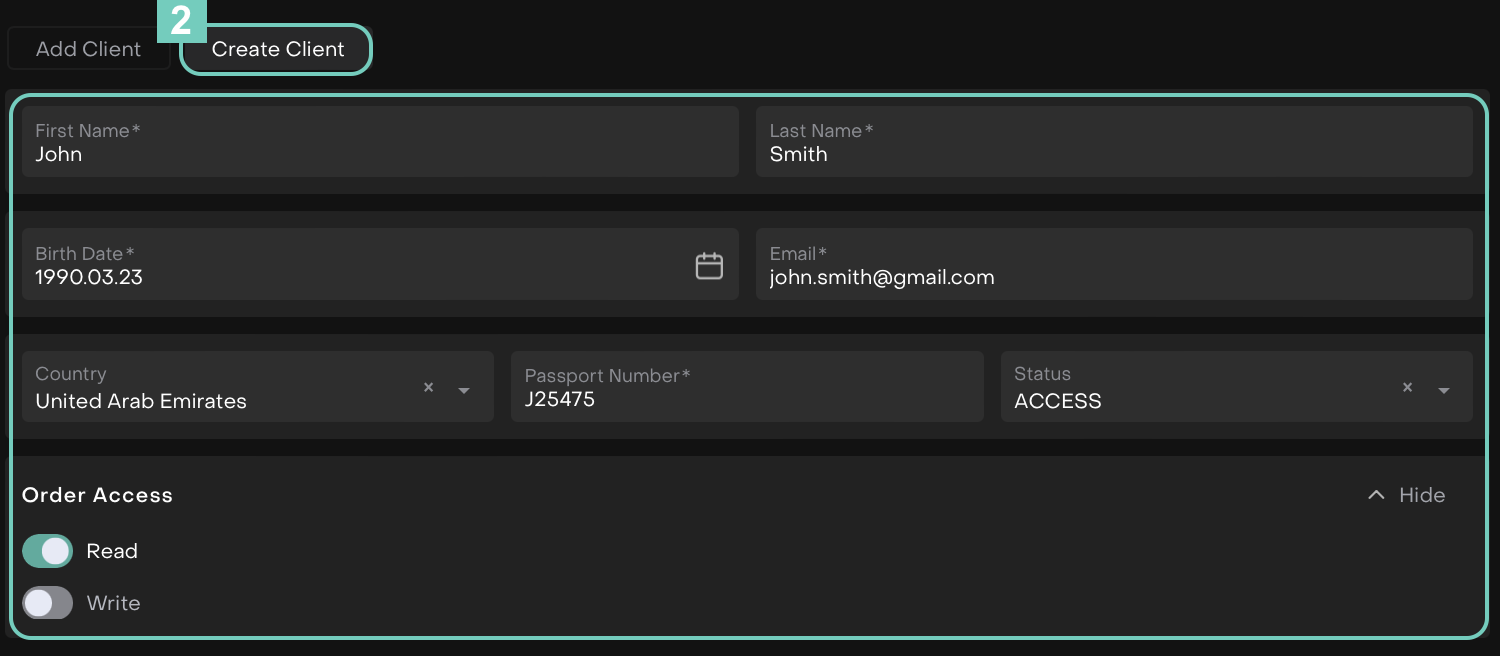This screenshot has width=1500, height=656.
Task: Click the Birth Date date text
Action: tap(89, 278)
